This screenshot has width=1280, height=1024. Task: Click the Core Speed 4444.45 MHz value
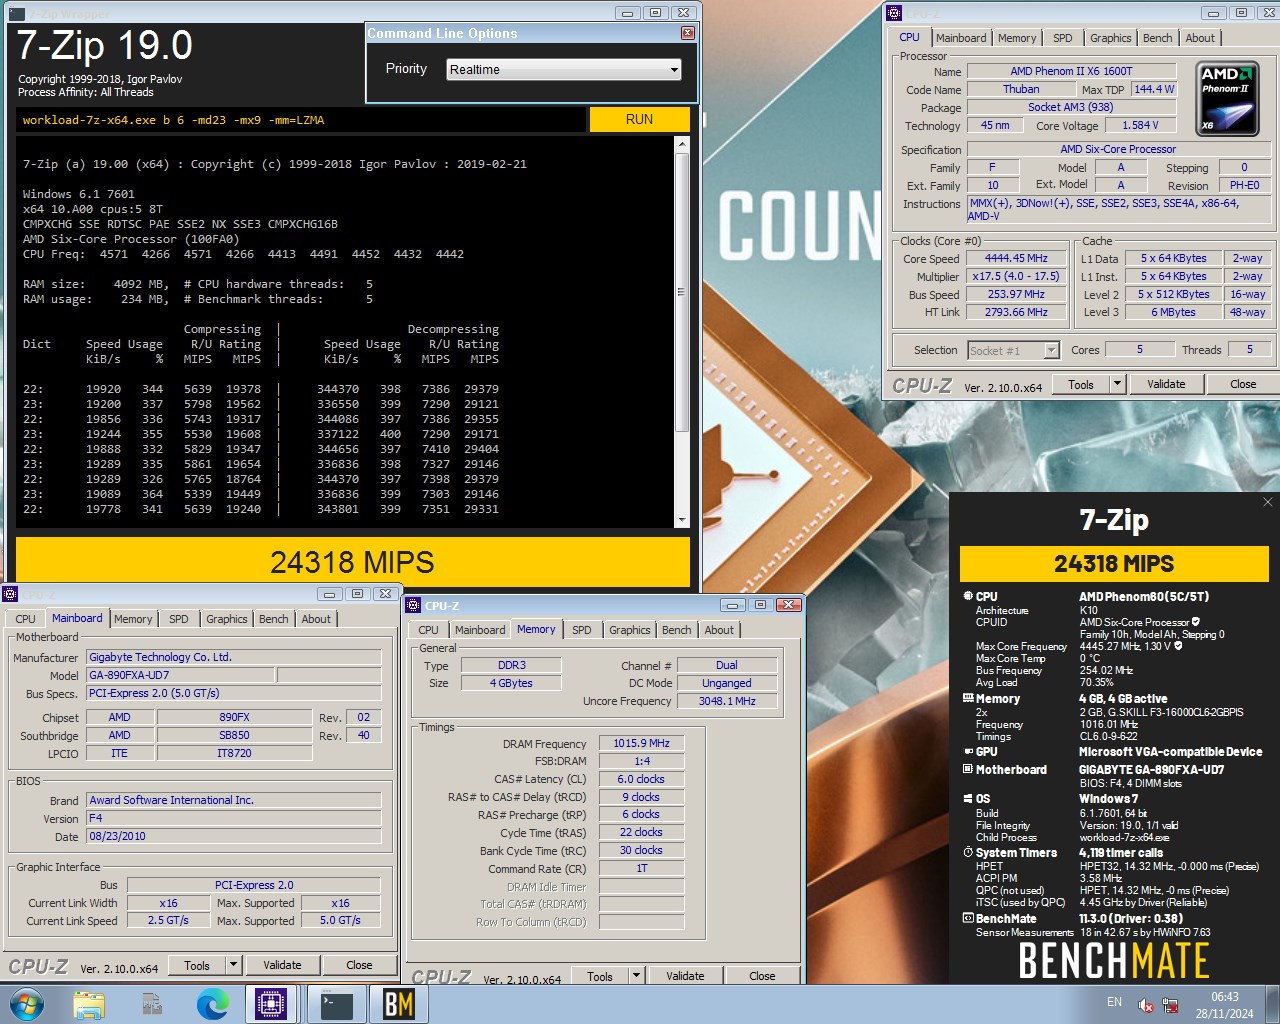1016,258
